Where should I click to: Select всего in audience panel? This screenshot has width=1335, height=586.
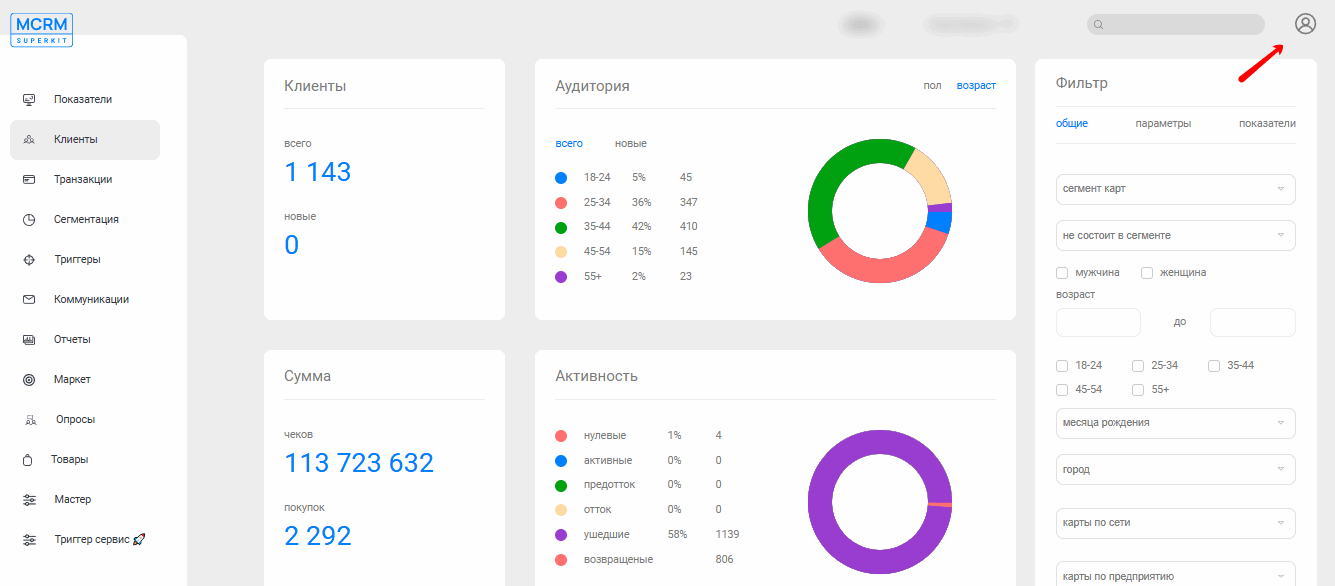click(569, 144)
